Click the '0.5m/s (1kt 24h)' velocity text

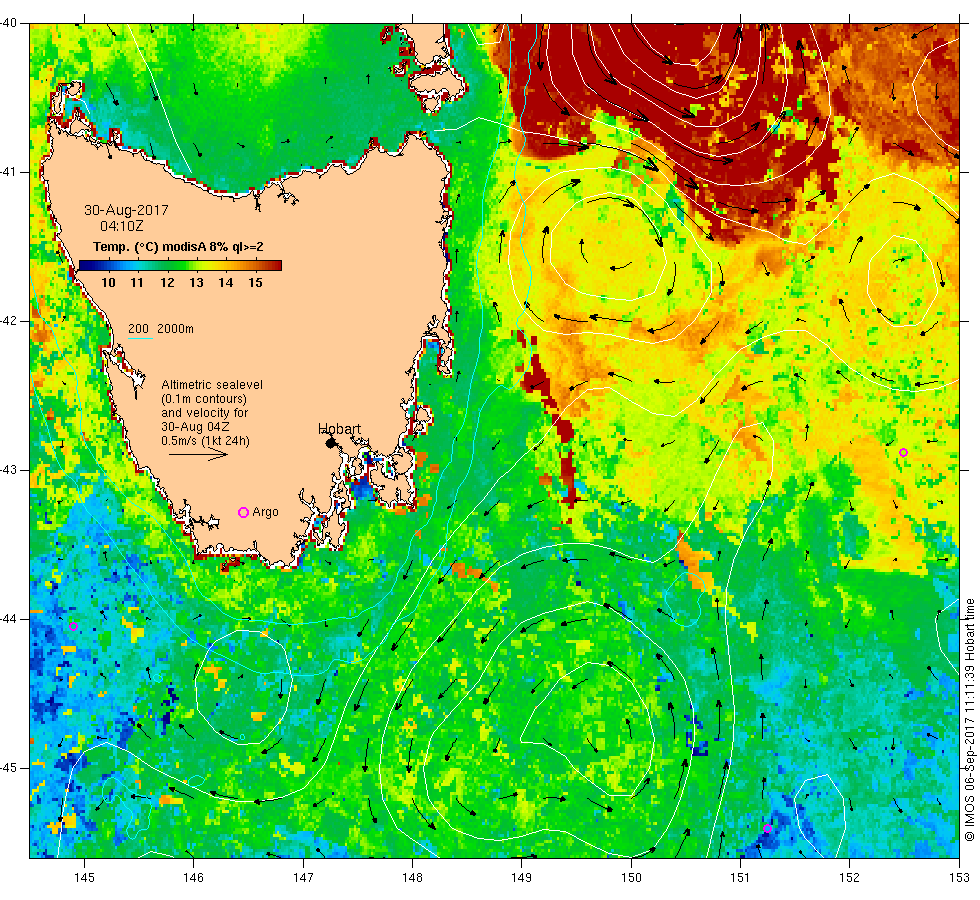(x=205, y=441)
